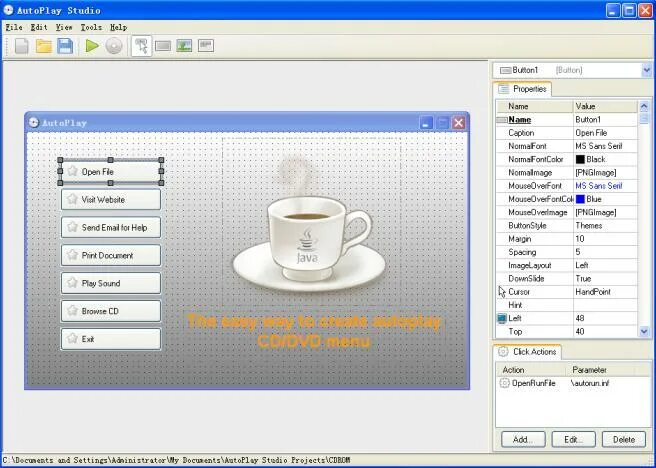Screen dimensions: 656x468
Task: Open the Button1 object selector dropdown
Action: 646,70
